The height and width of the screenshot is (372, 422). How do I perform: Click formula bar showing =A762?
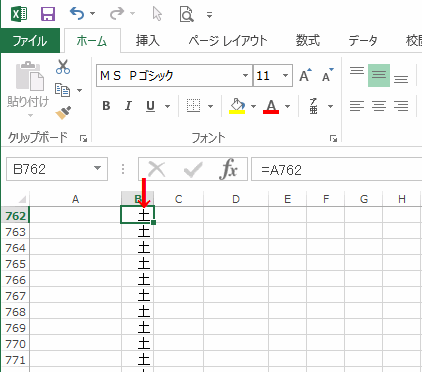[x=337, y=169]
